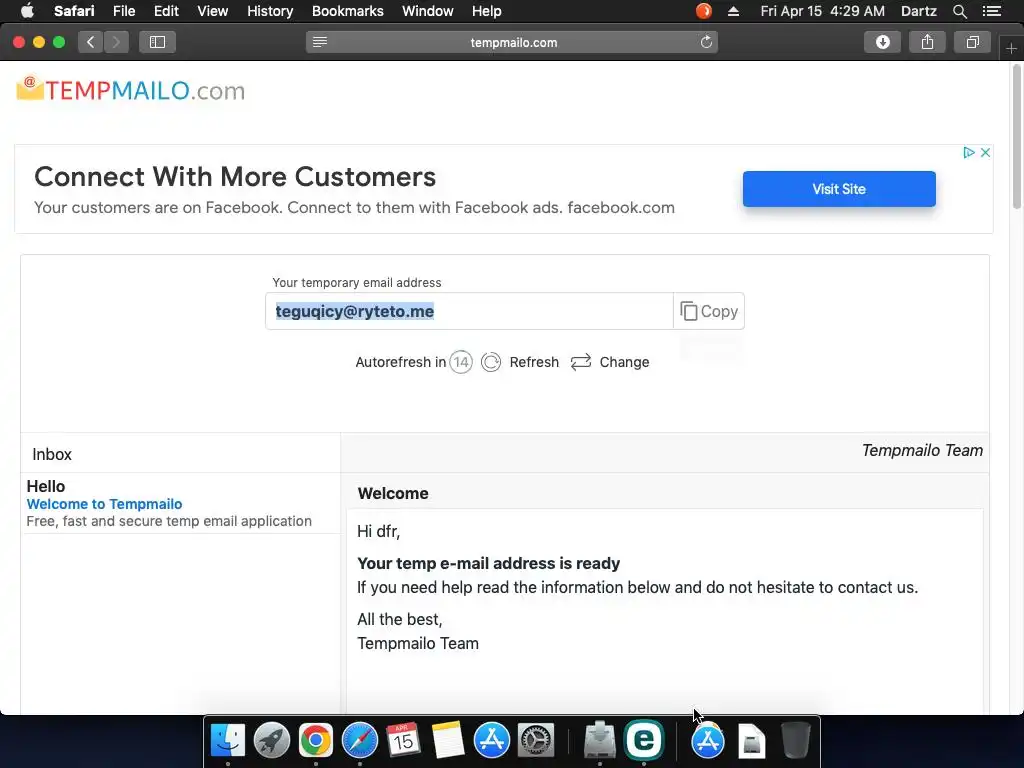Open the Share button in Safari toolbar
This screenshot has width=1024, height=768.
click(927, 42)
